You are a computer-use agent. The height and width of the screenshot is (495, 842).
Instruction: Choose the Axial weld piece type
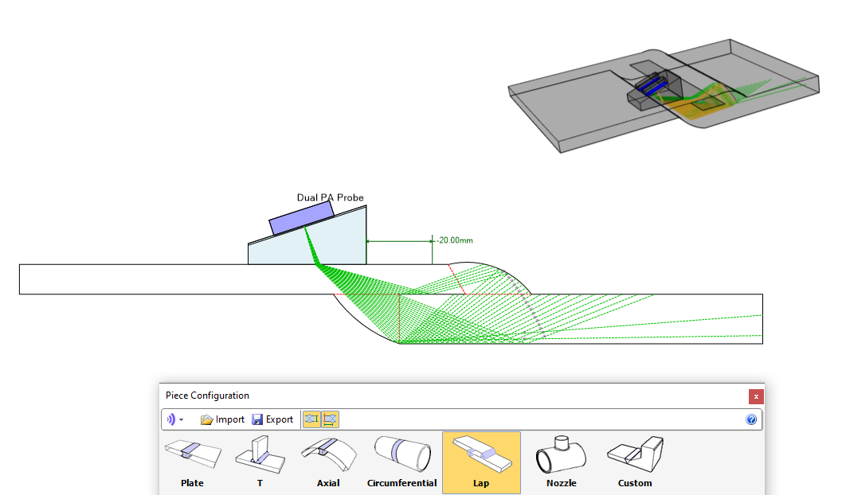[328, 463]
